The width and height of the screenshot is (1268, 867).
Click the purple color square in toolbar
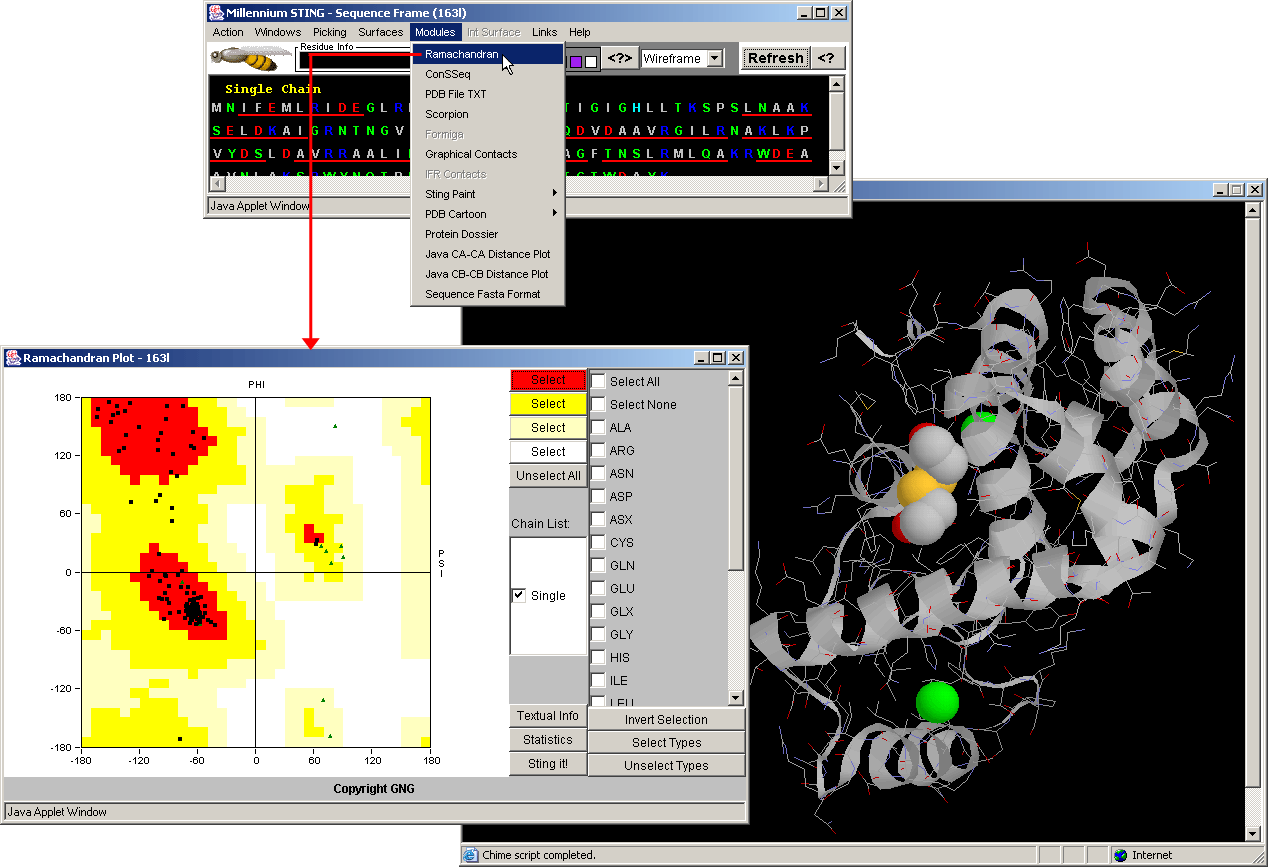576,62
